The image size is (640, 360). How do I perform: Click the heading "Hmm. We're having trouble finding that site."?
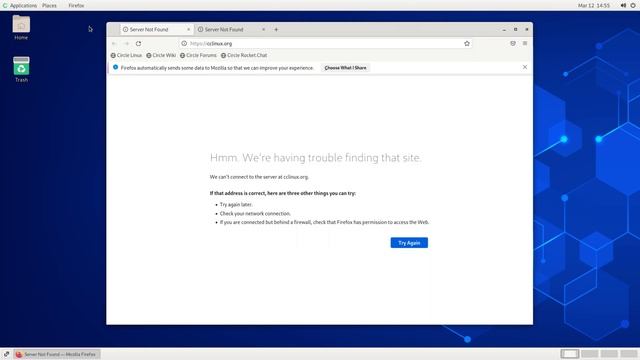316,158
